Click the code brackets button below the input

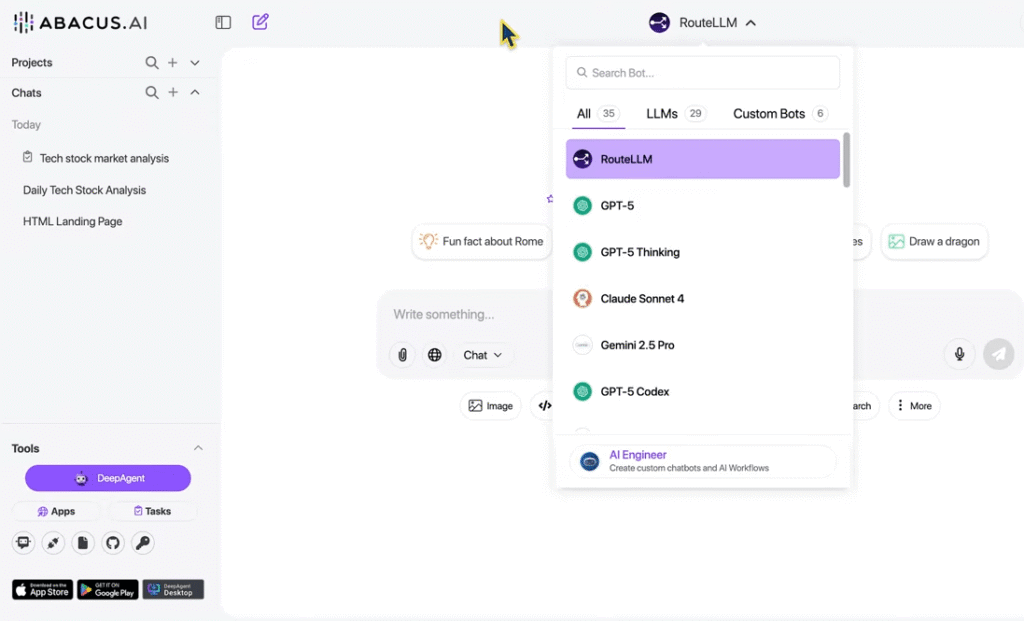(x=543, y=406)
